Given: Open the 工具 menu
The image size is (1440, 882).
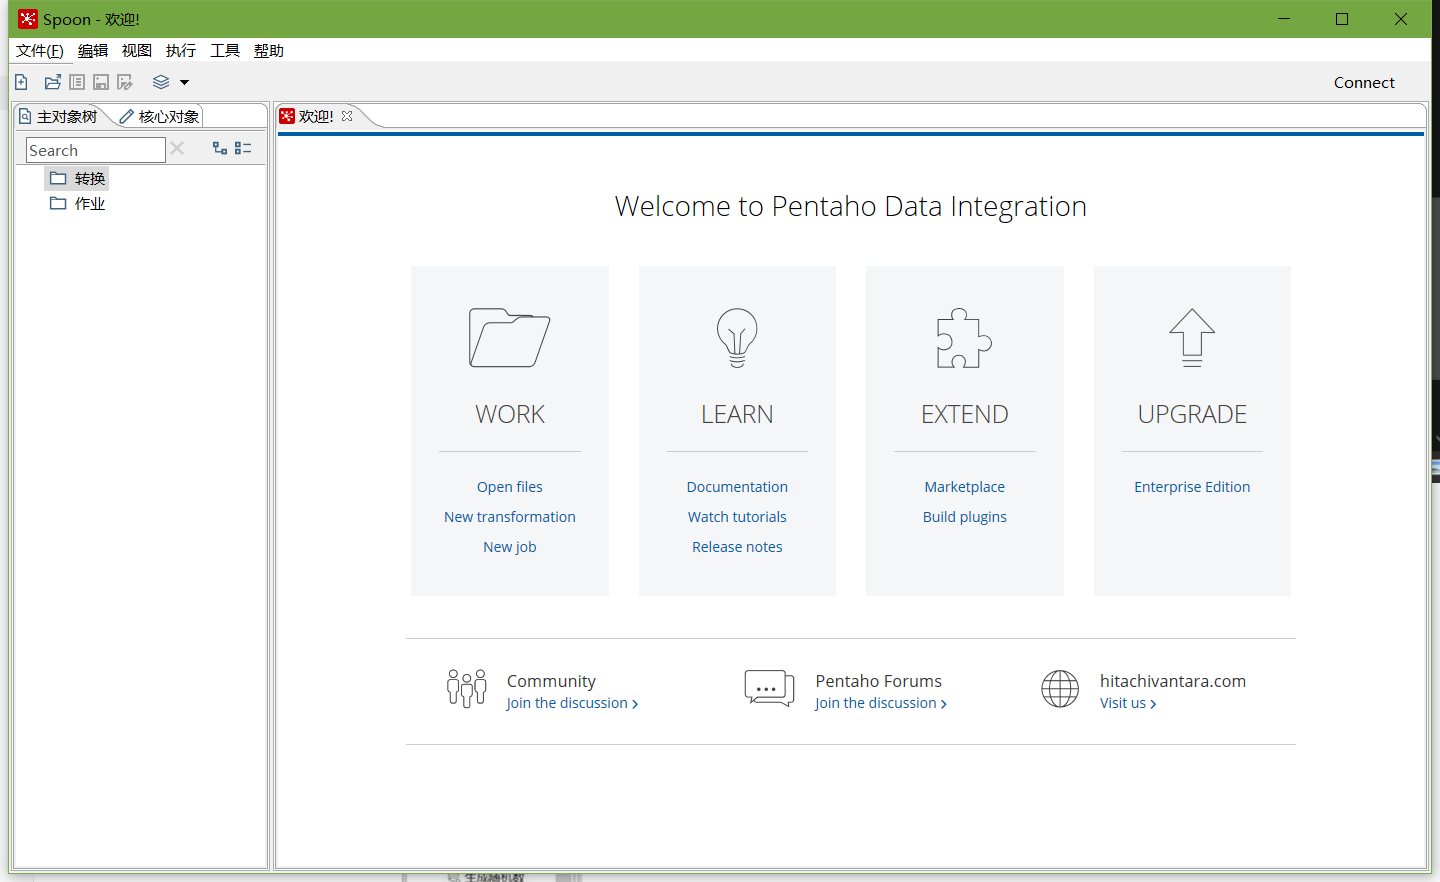Looking at the screenshot, I should pyautogui.click(x=225, y=51).
